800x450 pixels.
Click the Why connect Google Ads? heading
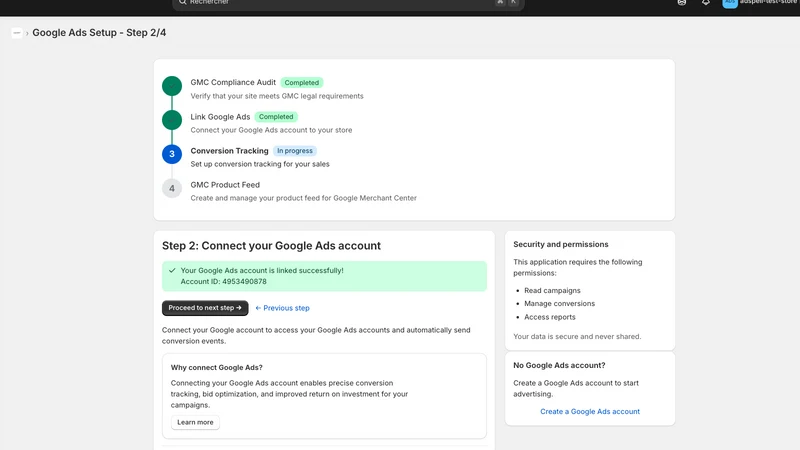(x=216, y=367)
